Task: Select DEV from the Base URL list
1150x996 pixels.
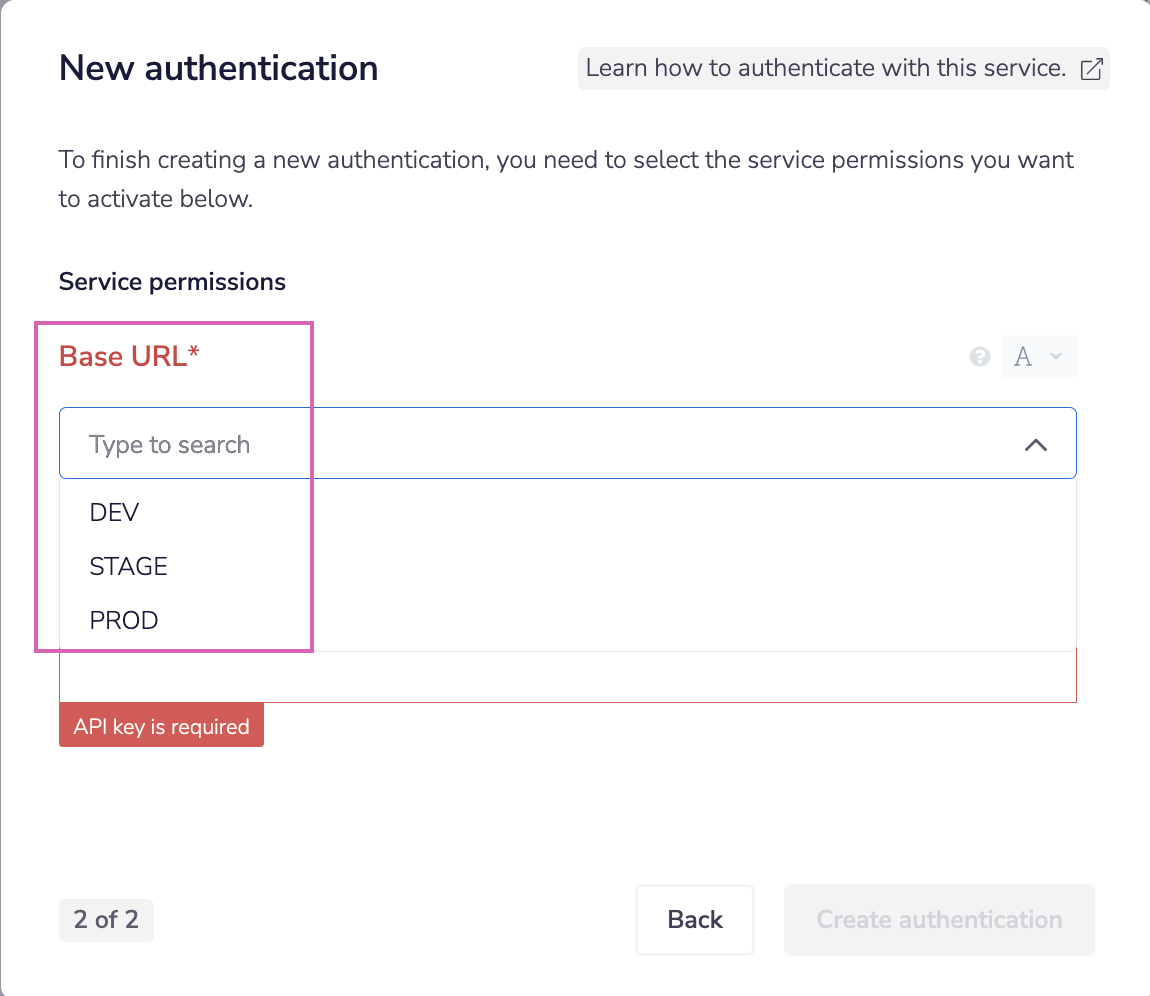Action: [x=115, y=513]
